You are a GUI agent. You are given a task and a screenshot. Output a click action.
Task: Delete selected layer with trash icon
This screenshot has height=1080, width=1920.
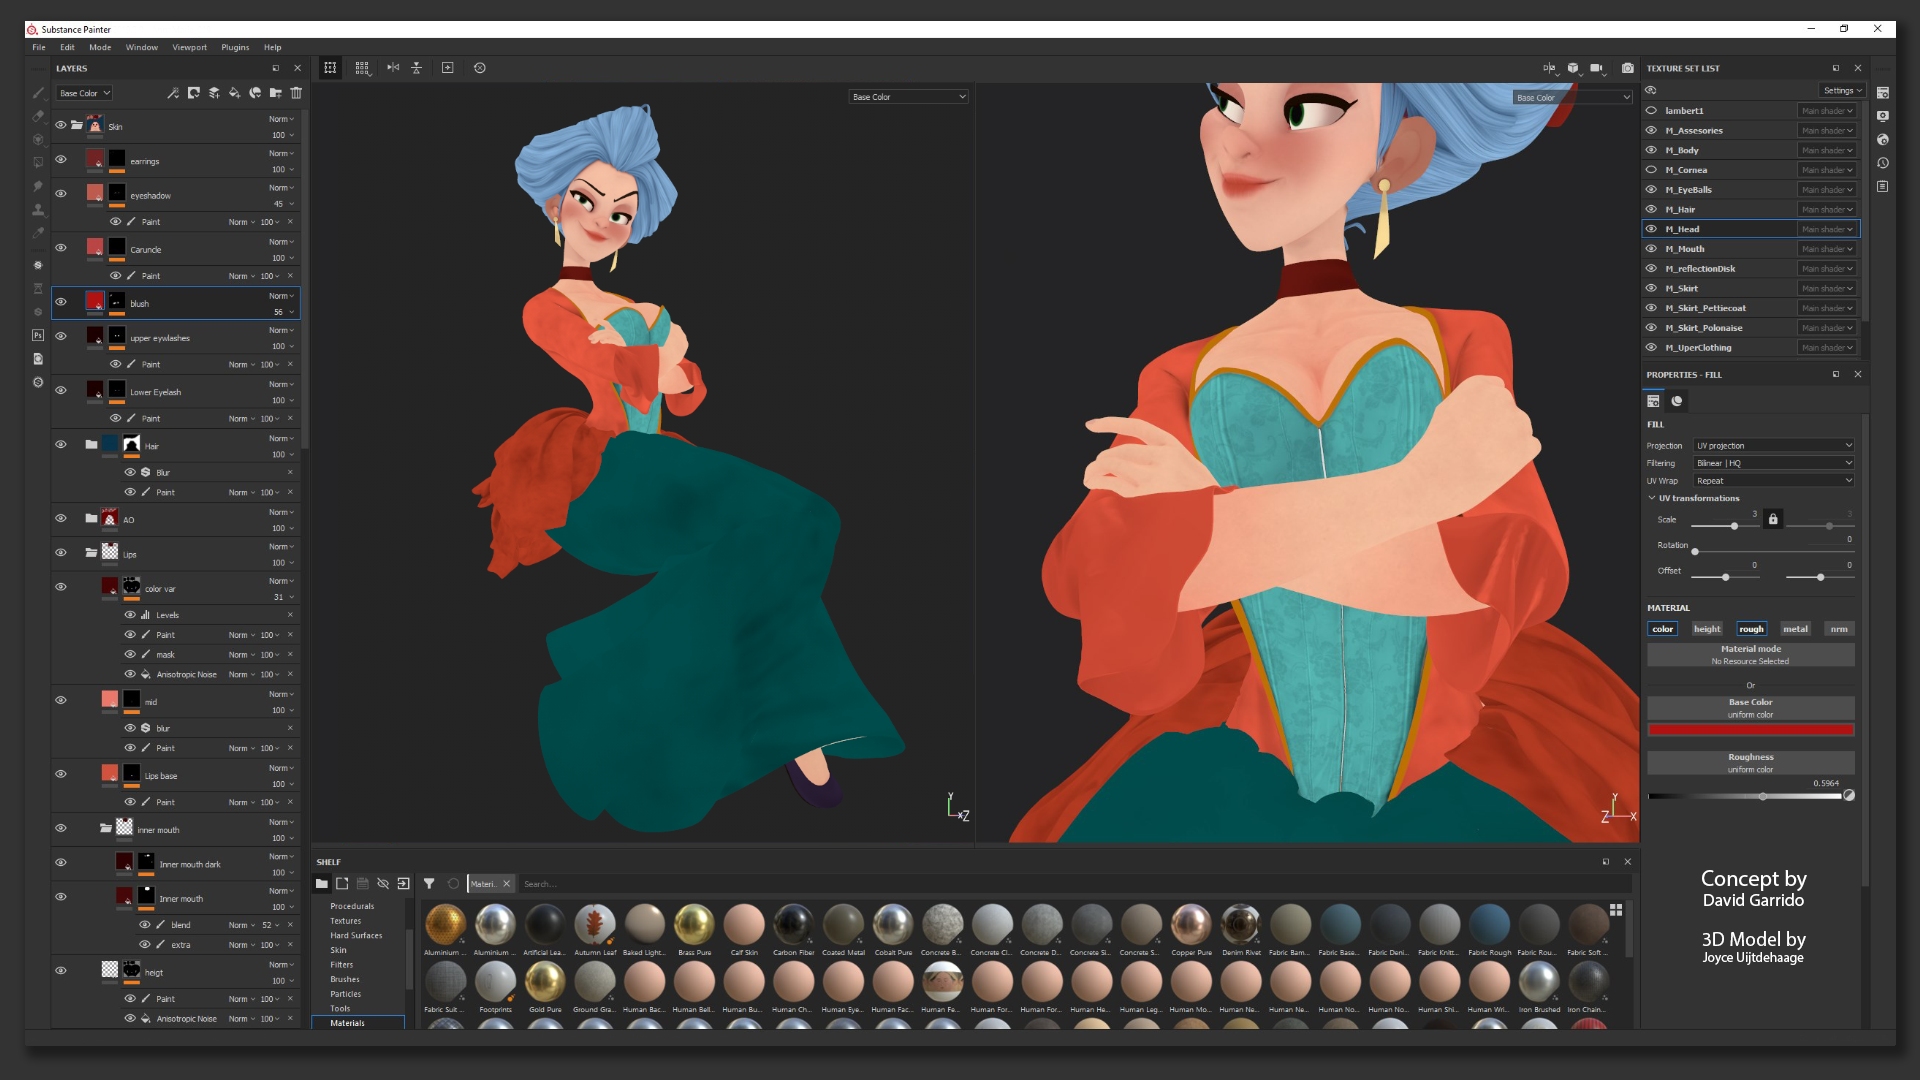coord(296,93)
